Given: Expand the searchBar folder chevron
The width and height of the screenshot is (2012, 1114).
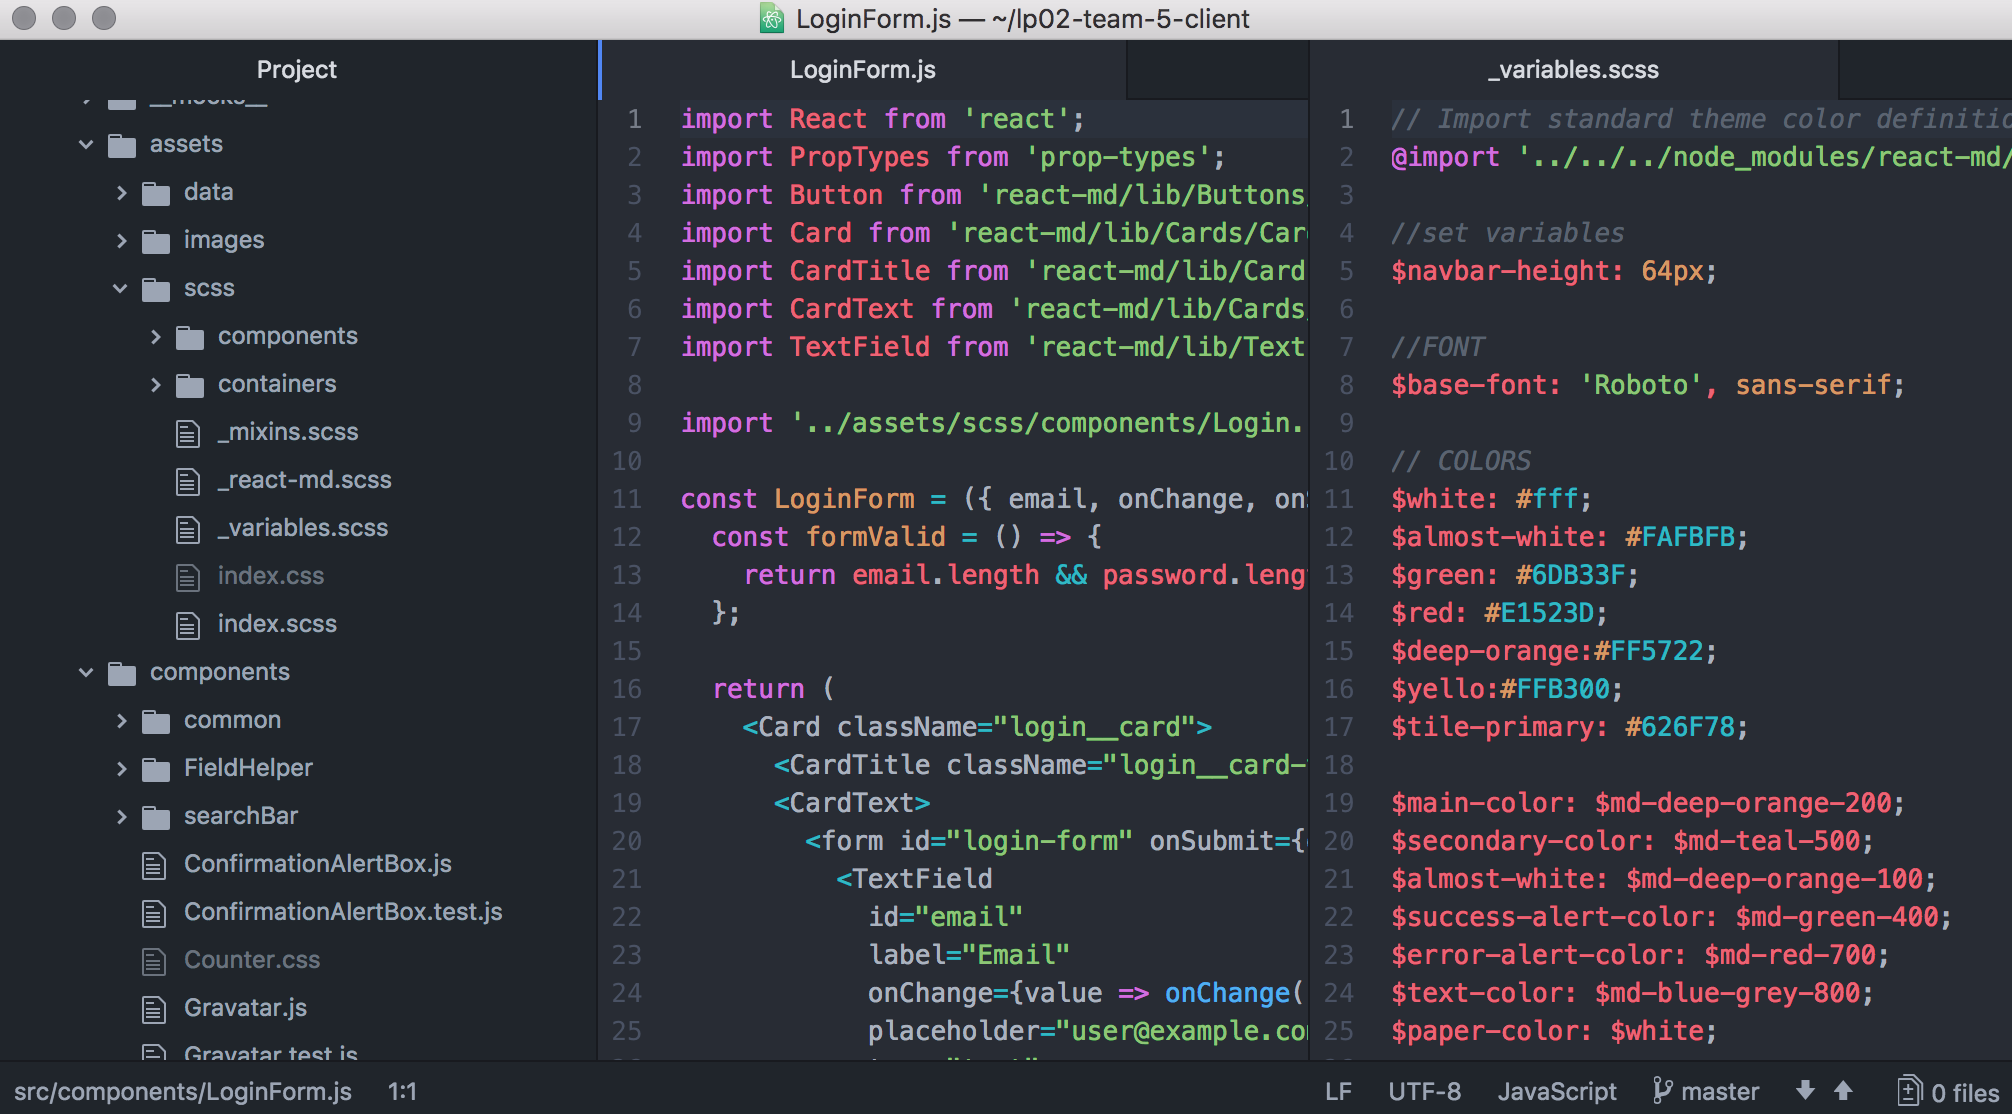Looking at the screenshot, I should pyautogui.click(x=121, y=817).
